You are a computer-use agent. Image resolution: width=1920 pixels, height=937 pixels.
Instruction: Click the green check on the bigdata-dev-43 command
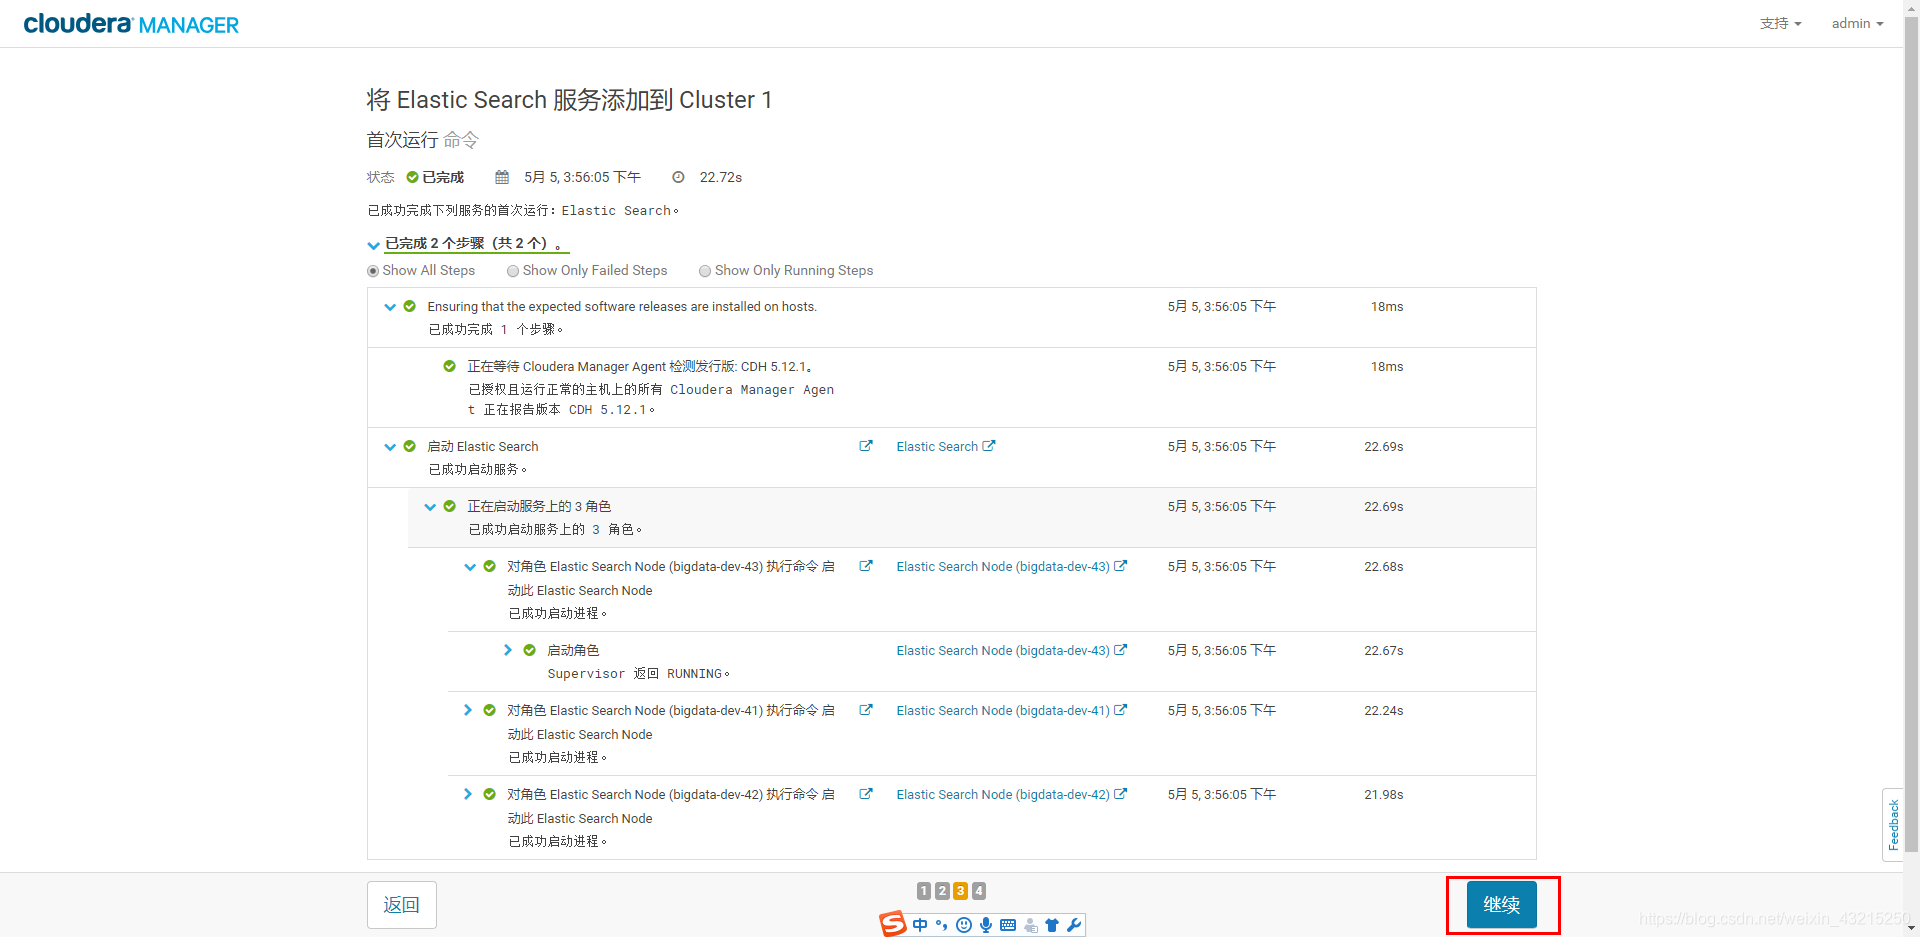[490, 566]
